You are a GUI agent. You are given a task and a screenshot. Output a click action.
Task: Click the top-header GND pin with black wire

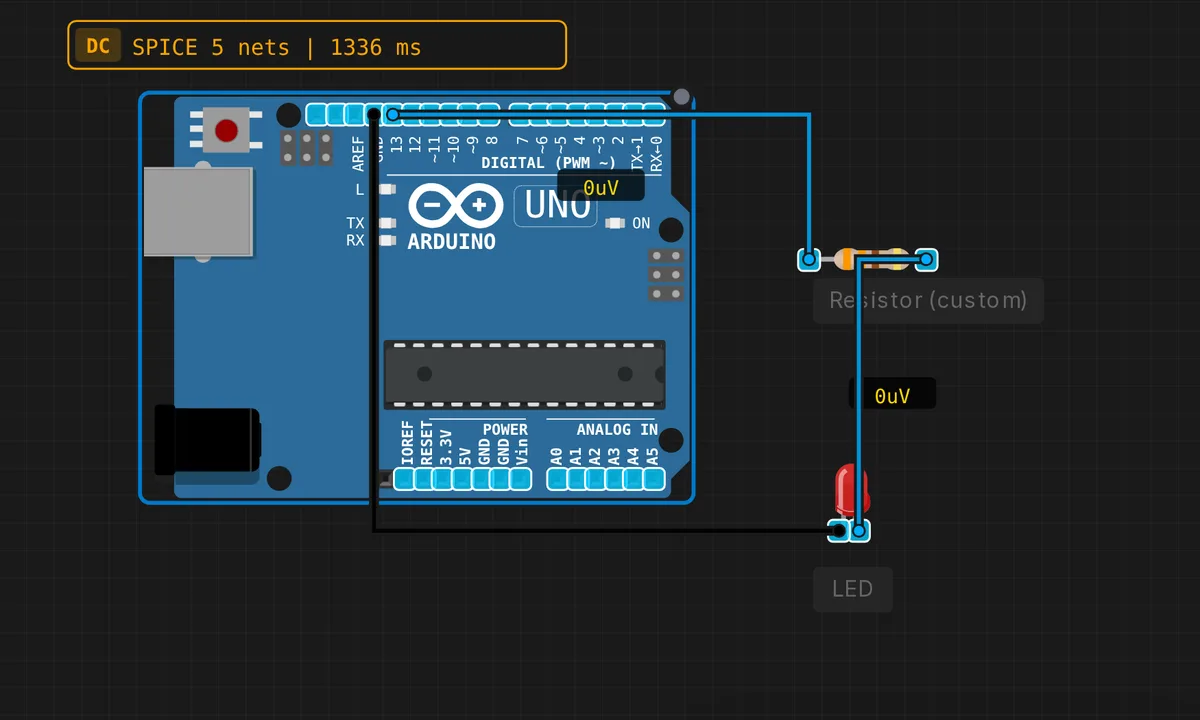[x=373, y=114]
